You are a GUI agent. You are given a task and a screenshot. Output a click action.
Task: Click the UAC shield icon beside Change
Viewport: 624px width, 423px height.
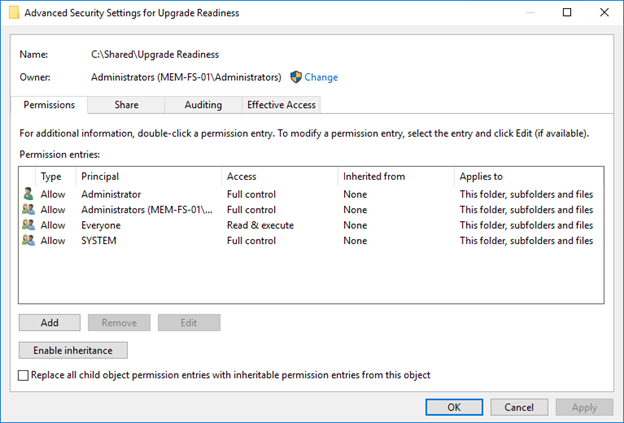(x=296, y=77)
